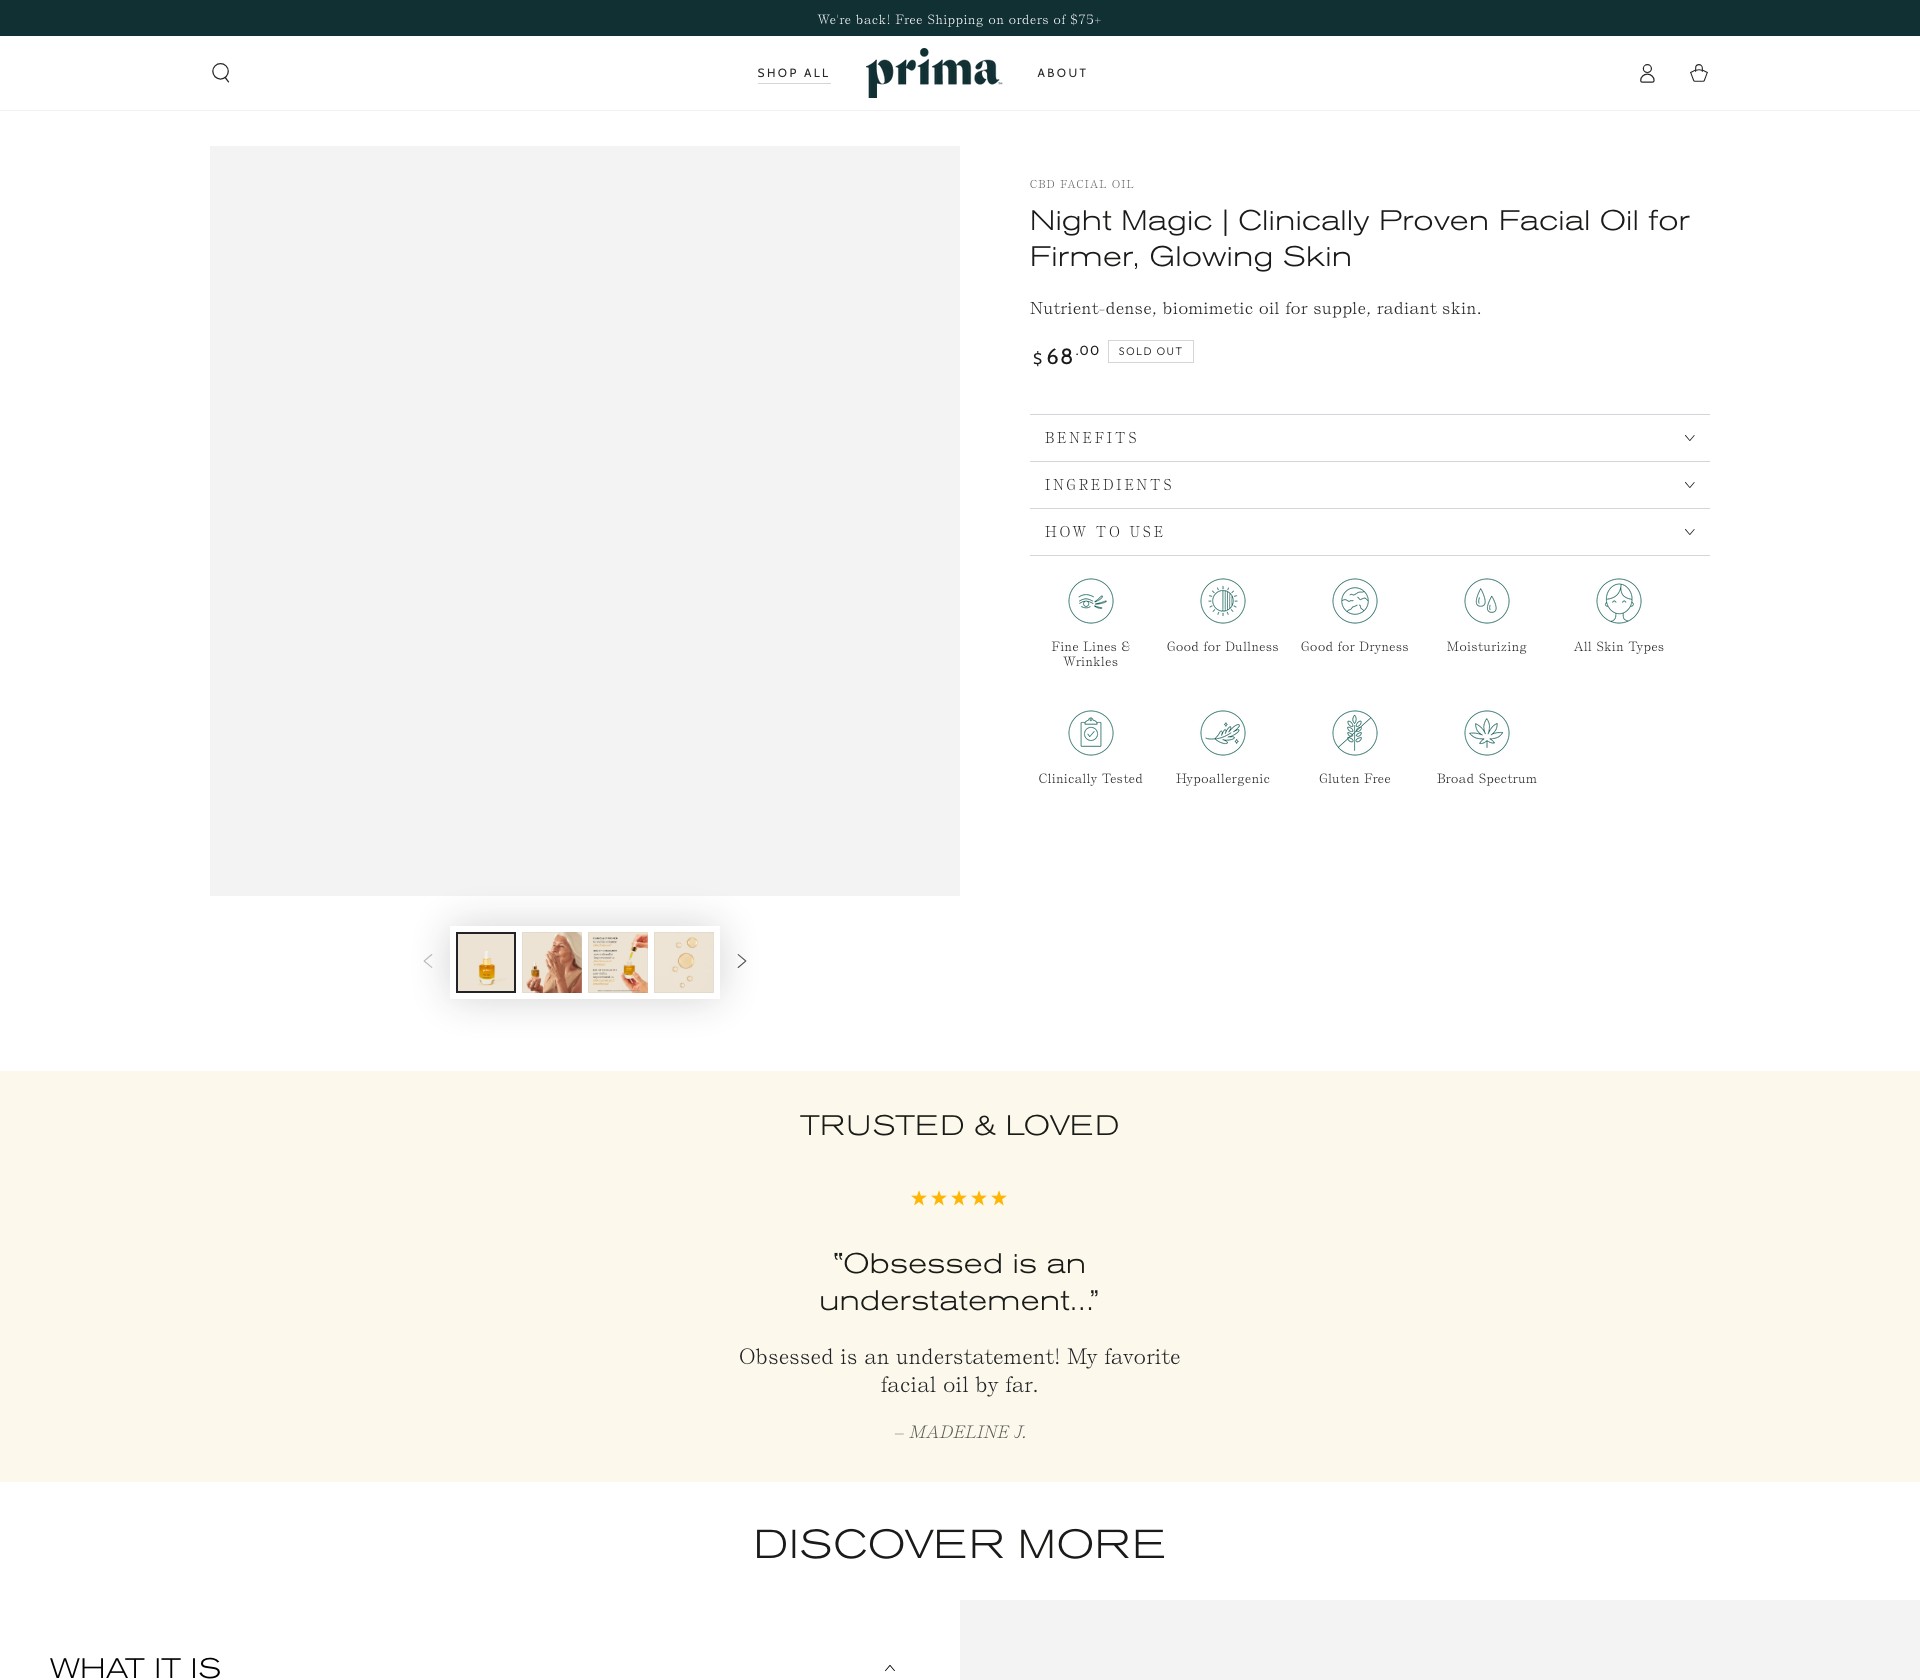Click the All Skin Types face icon

click(1618, 601)
